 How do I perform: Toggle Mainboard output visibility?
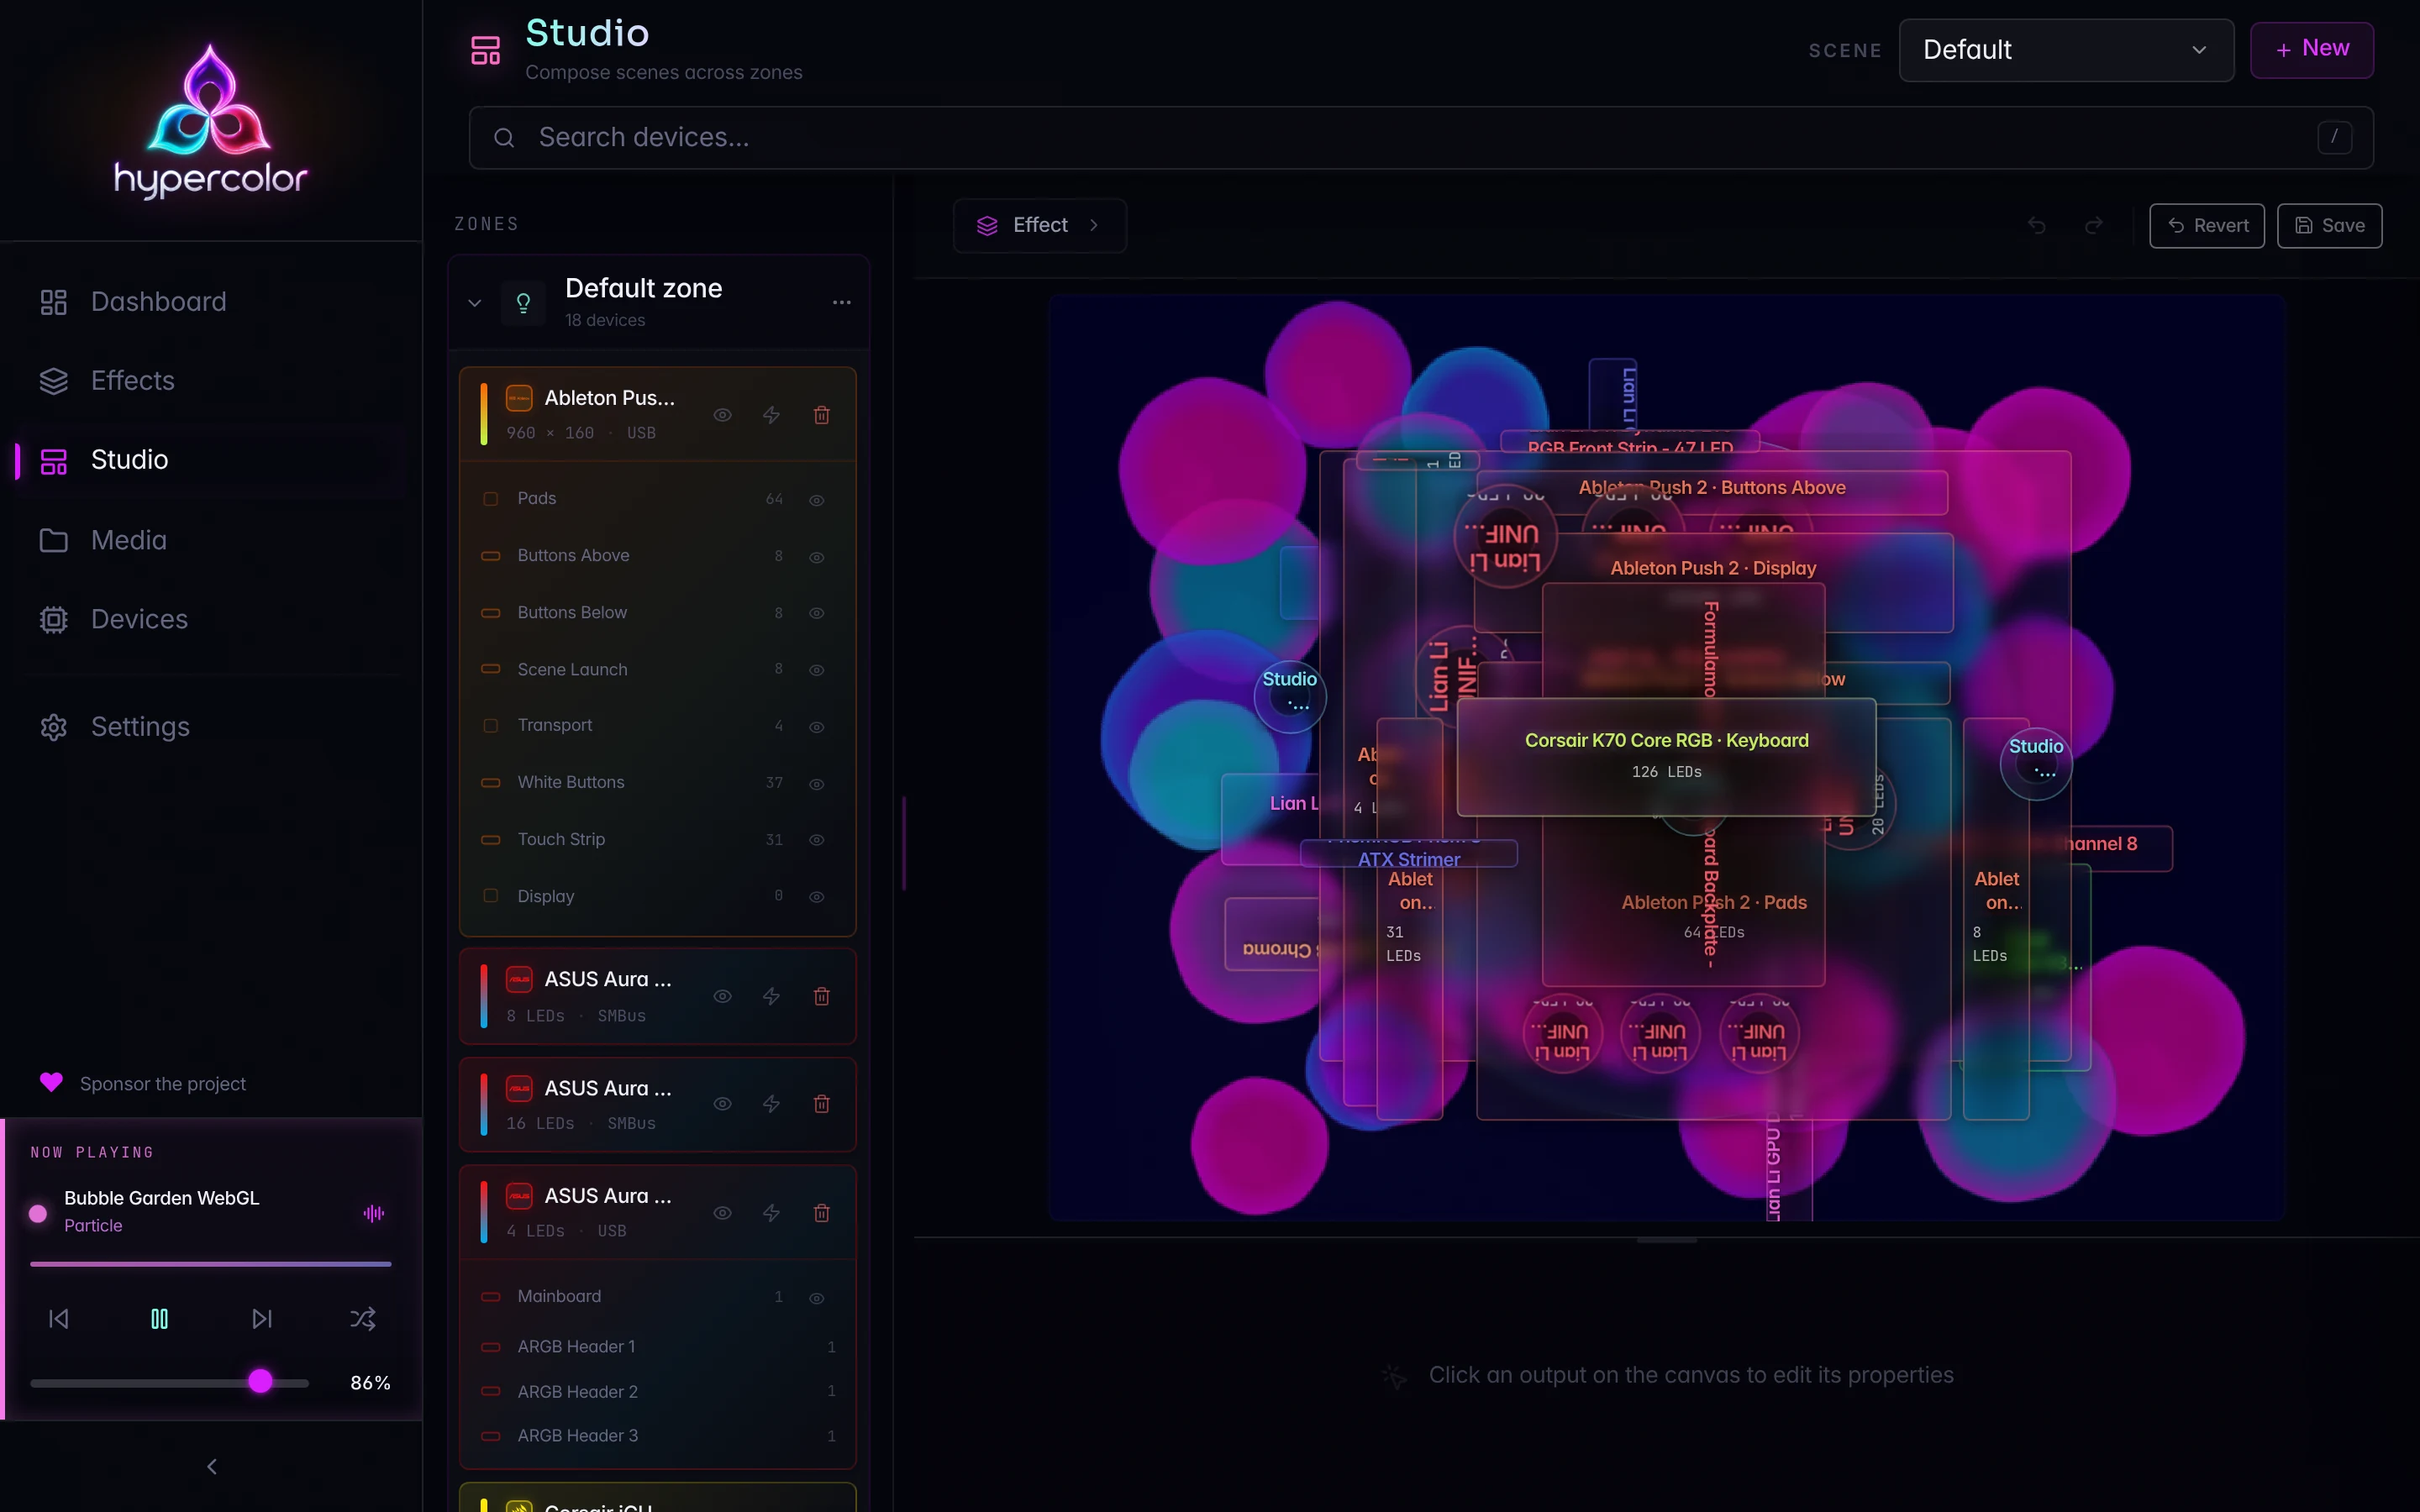click(x=816, y=1298)
